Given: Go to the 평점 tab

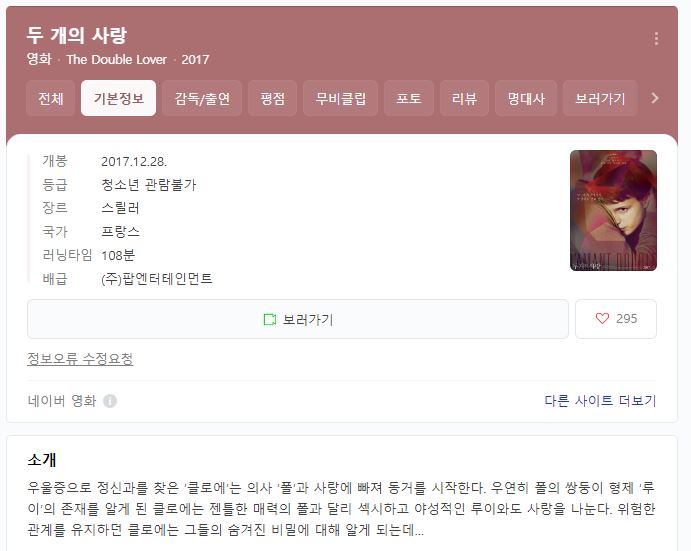Looking at the screenshot, I should tap(272, 98).
